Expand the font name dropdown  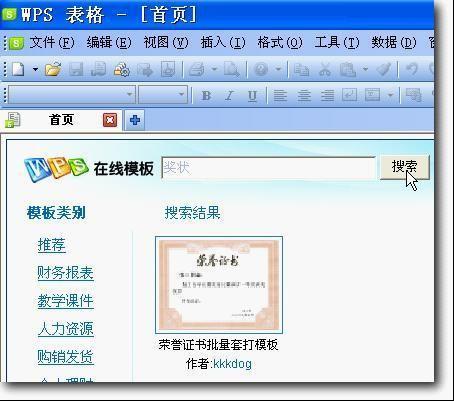pos(129,94)
